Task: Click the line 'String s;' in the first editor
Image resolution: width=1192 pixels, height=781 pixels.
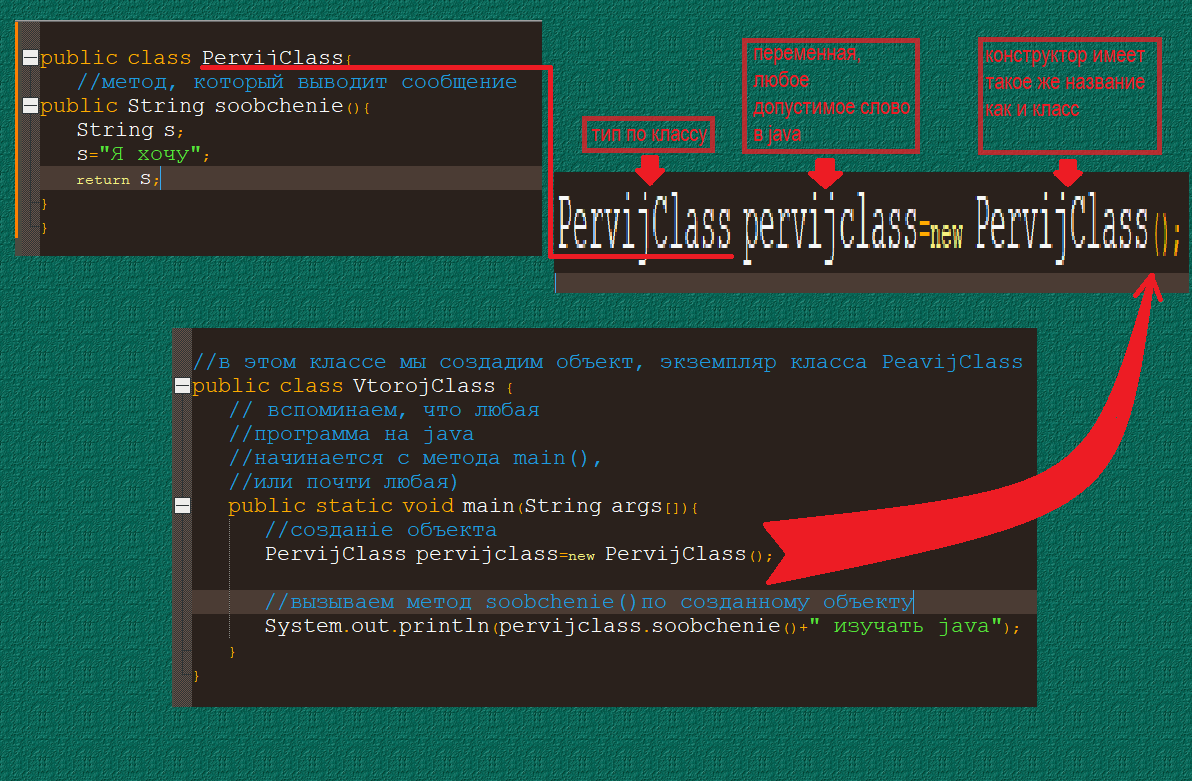Action: tap(130, 130)
